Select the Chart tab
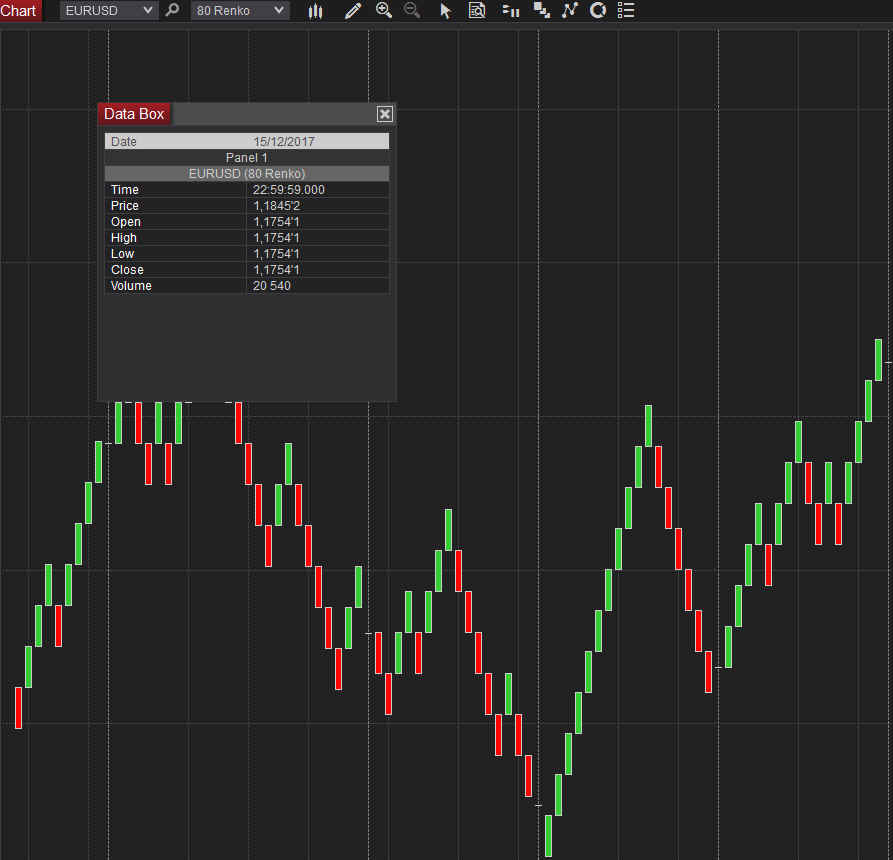This screenshot has height=860, width=893. 20,10
